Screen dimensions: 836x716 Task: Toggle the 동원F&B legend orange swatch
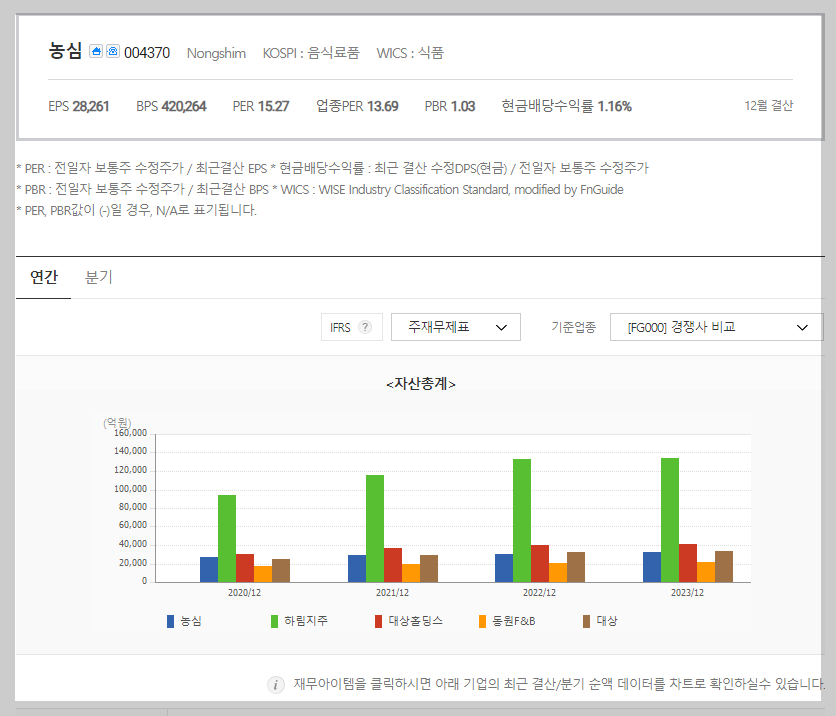coord(482,621)
